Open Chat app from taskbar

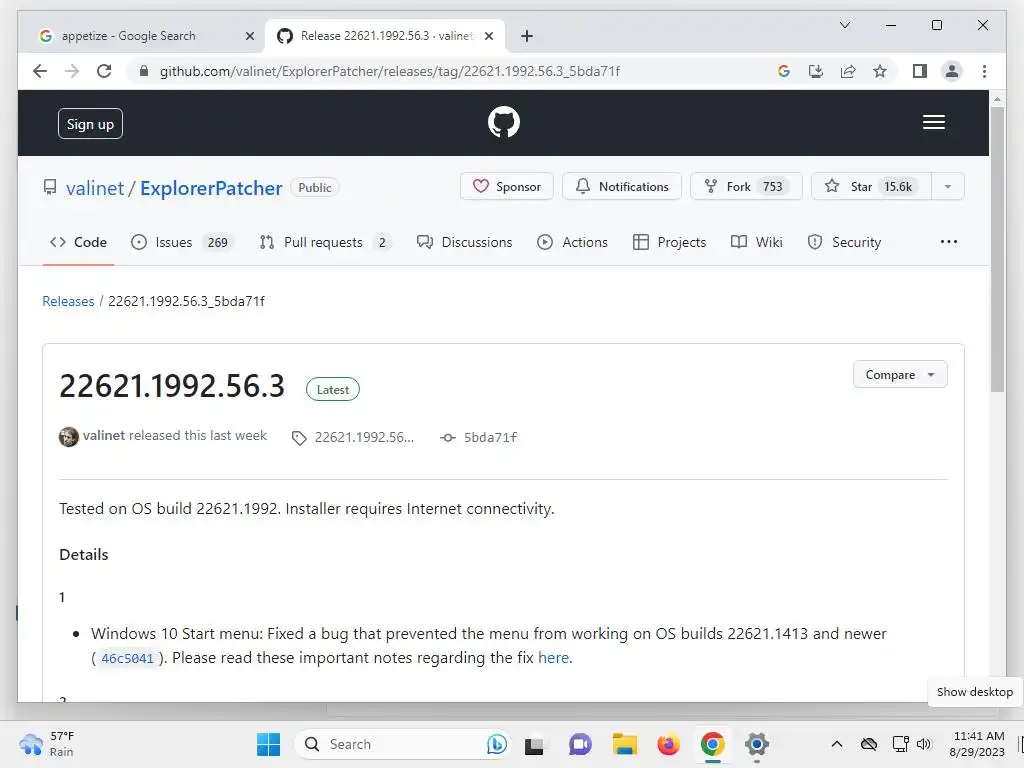point(579,744)
